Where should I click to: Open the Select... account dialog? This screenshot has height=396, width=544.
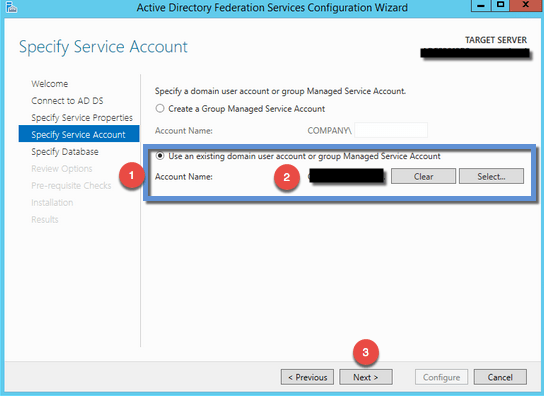[491, 176]
